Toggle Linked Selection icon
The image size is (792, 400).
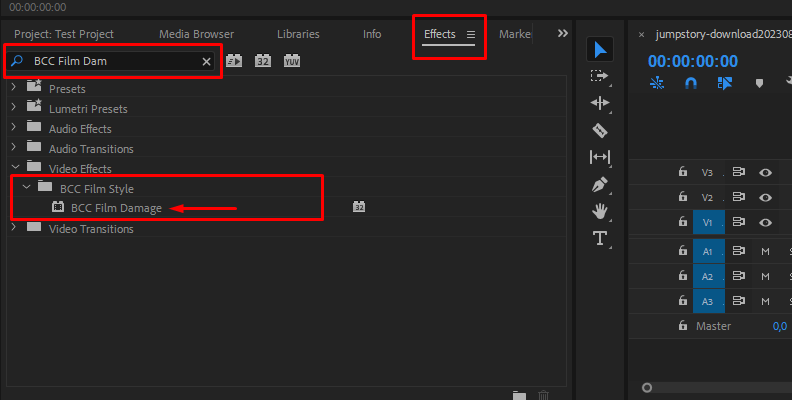(x=725, y=83)
